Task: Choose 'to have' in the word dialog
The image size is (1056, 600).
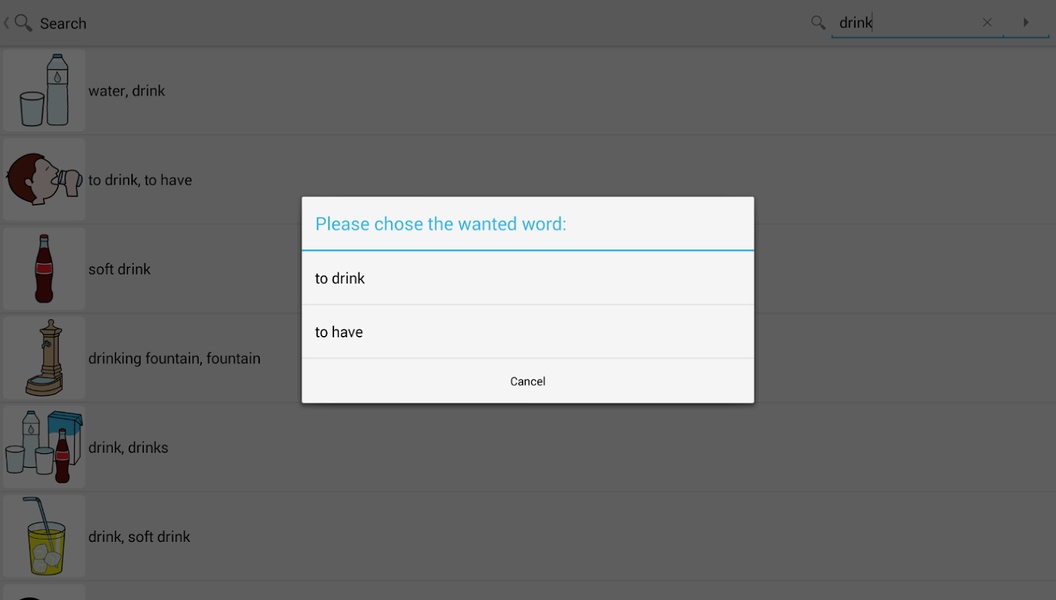Action: pyautogui.click(x=527, y=332)
